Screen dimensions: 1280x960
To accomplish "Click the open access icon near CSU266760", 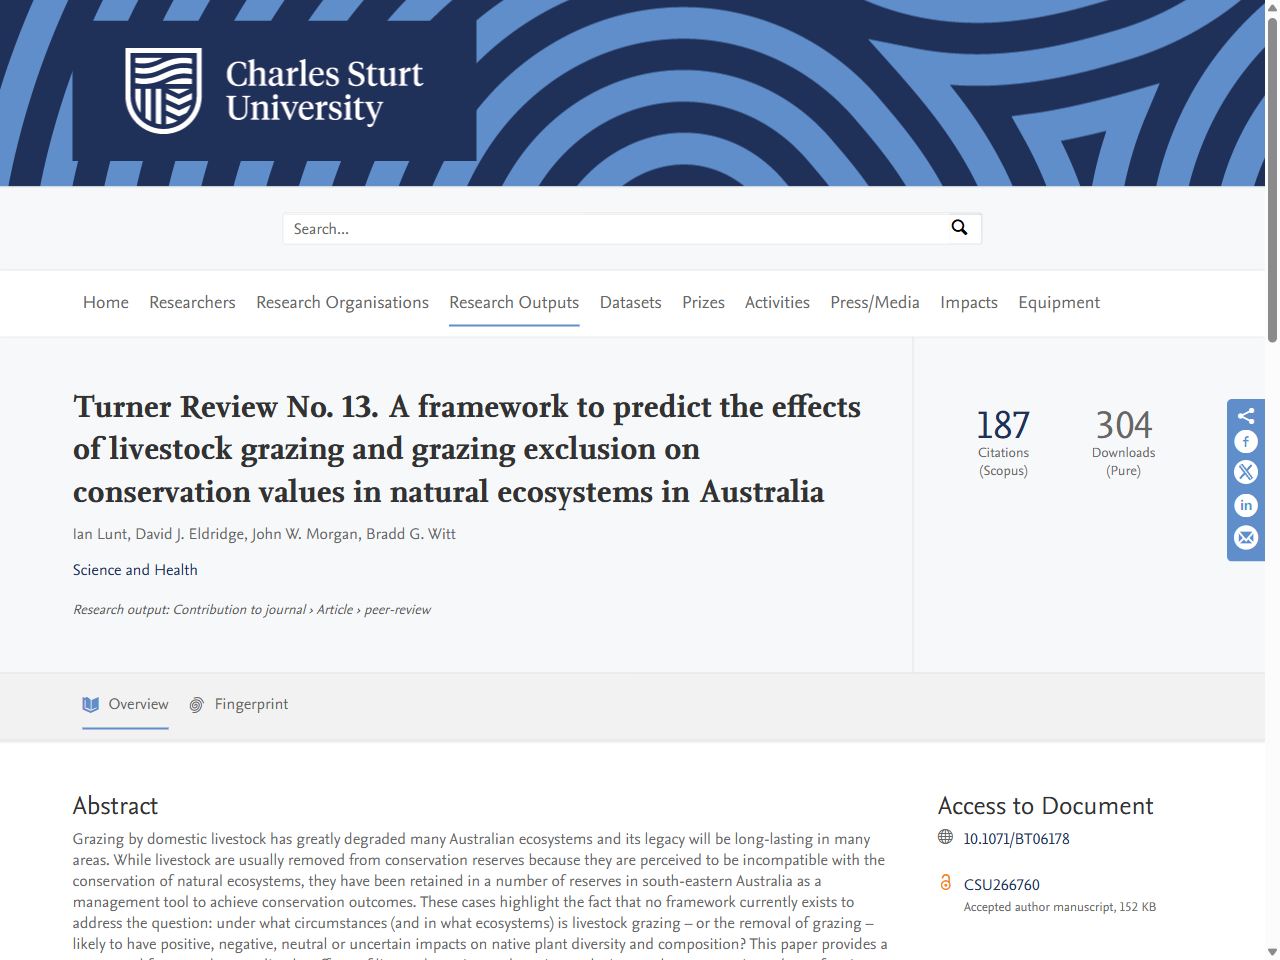I will pos(945,883).
